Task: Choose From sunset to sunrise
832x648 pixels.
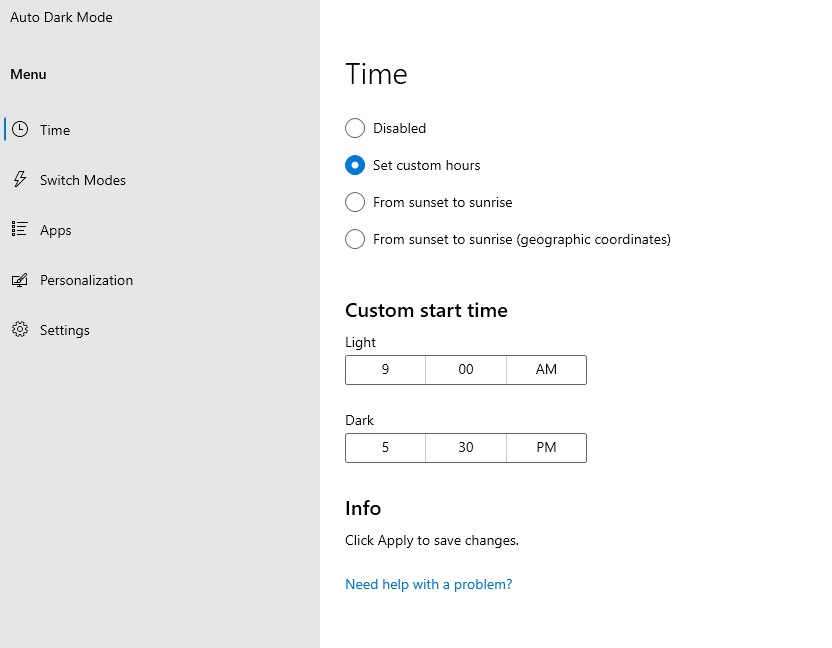Action: (355, 202)
